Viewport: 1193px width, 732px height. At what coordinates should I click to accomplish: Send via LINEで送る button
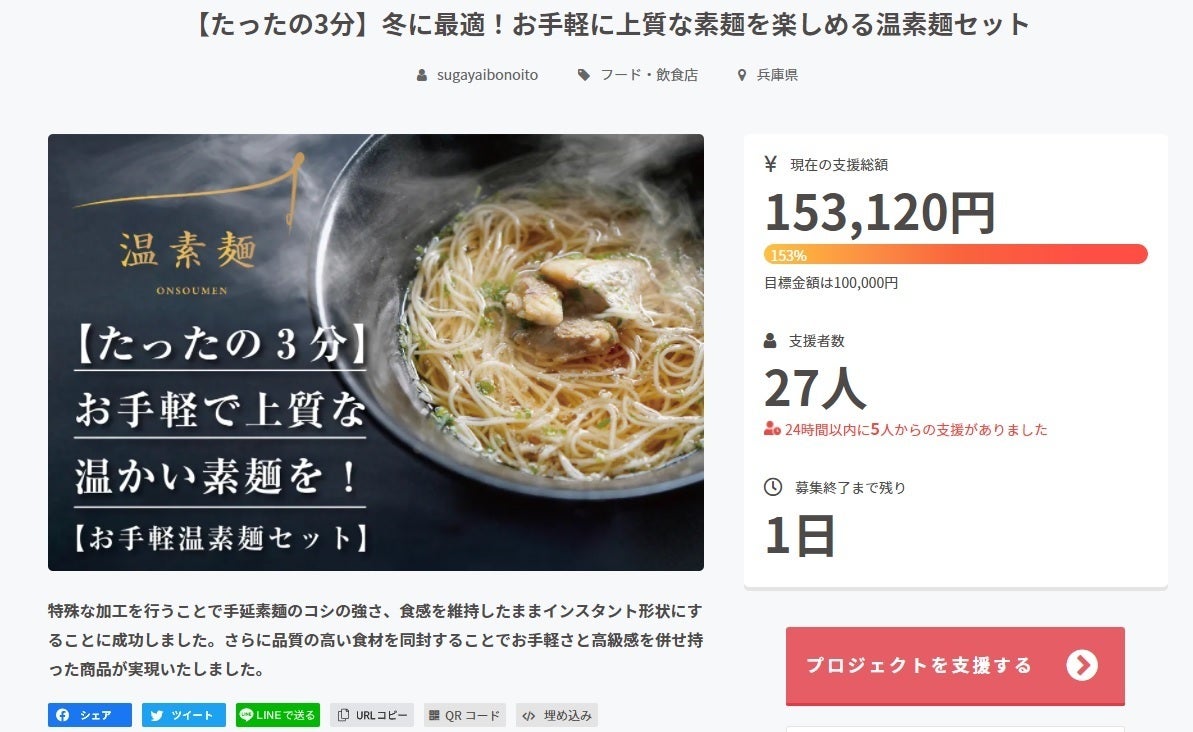(278, 715)
